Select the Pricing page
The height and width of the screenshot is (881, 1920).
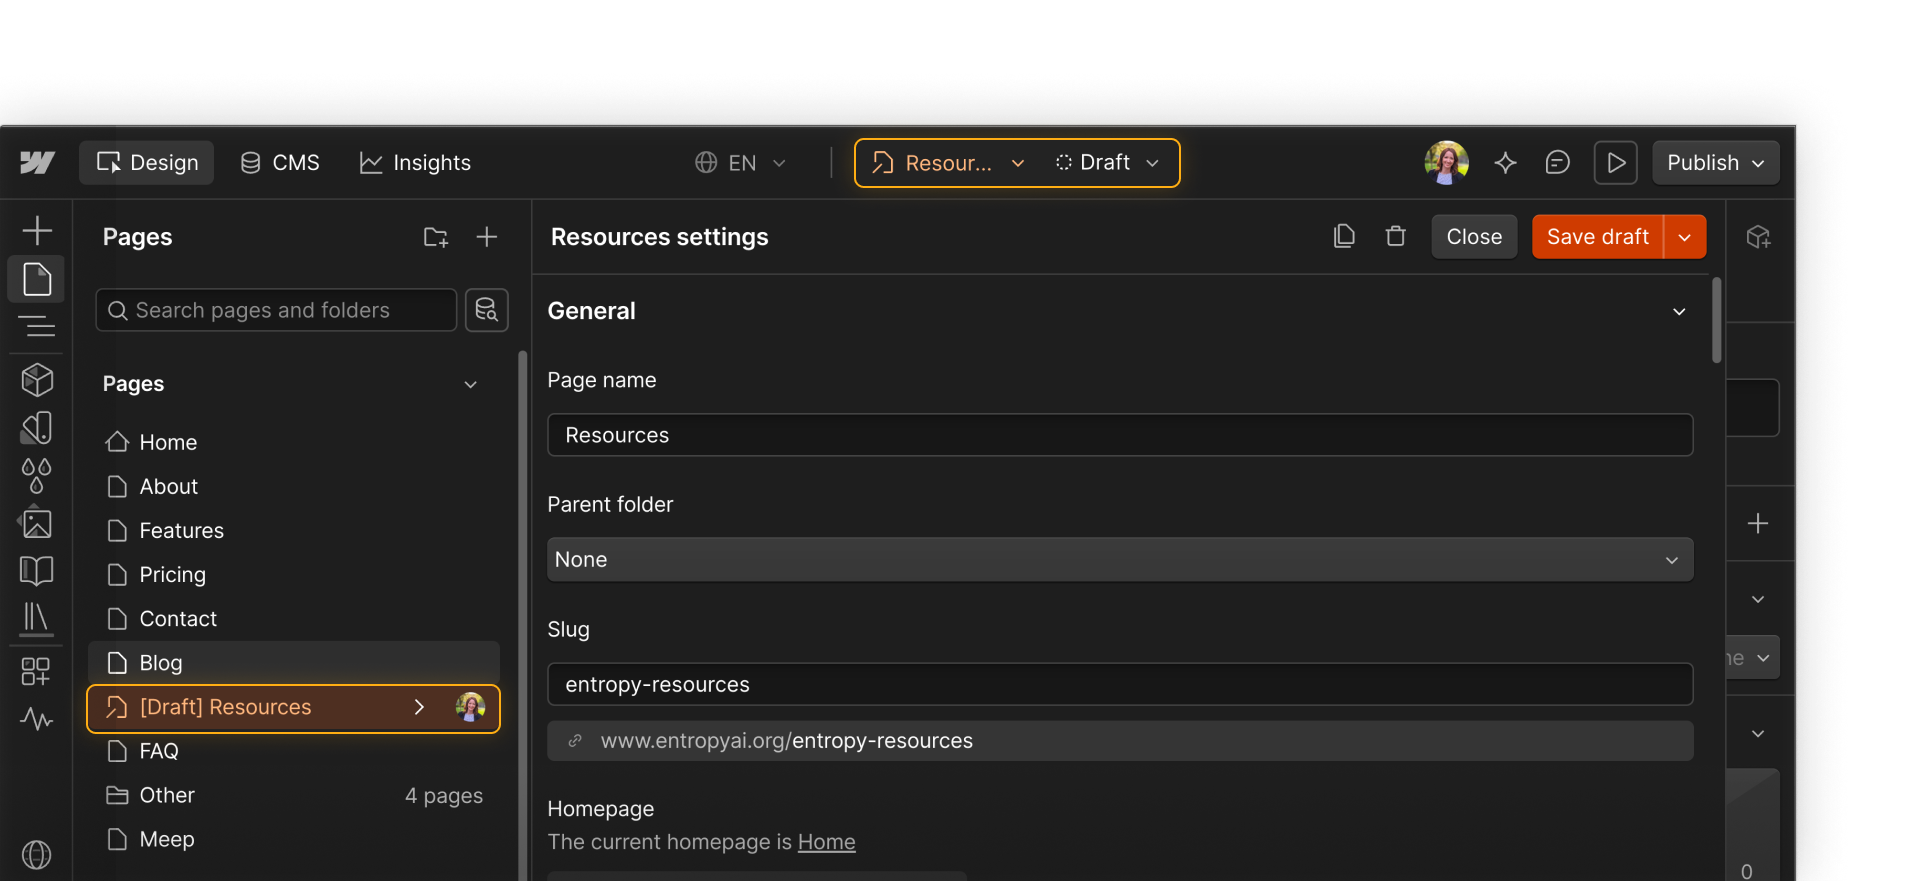(293, 575)
